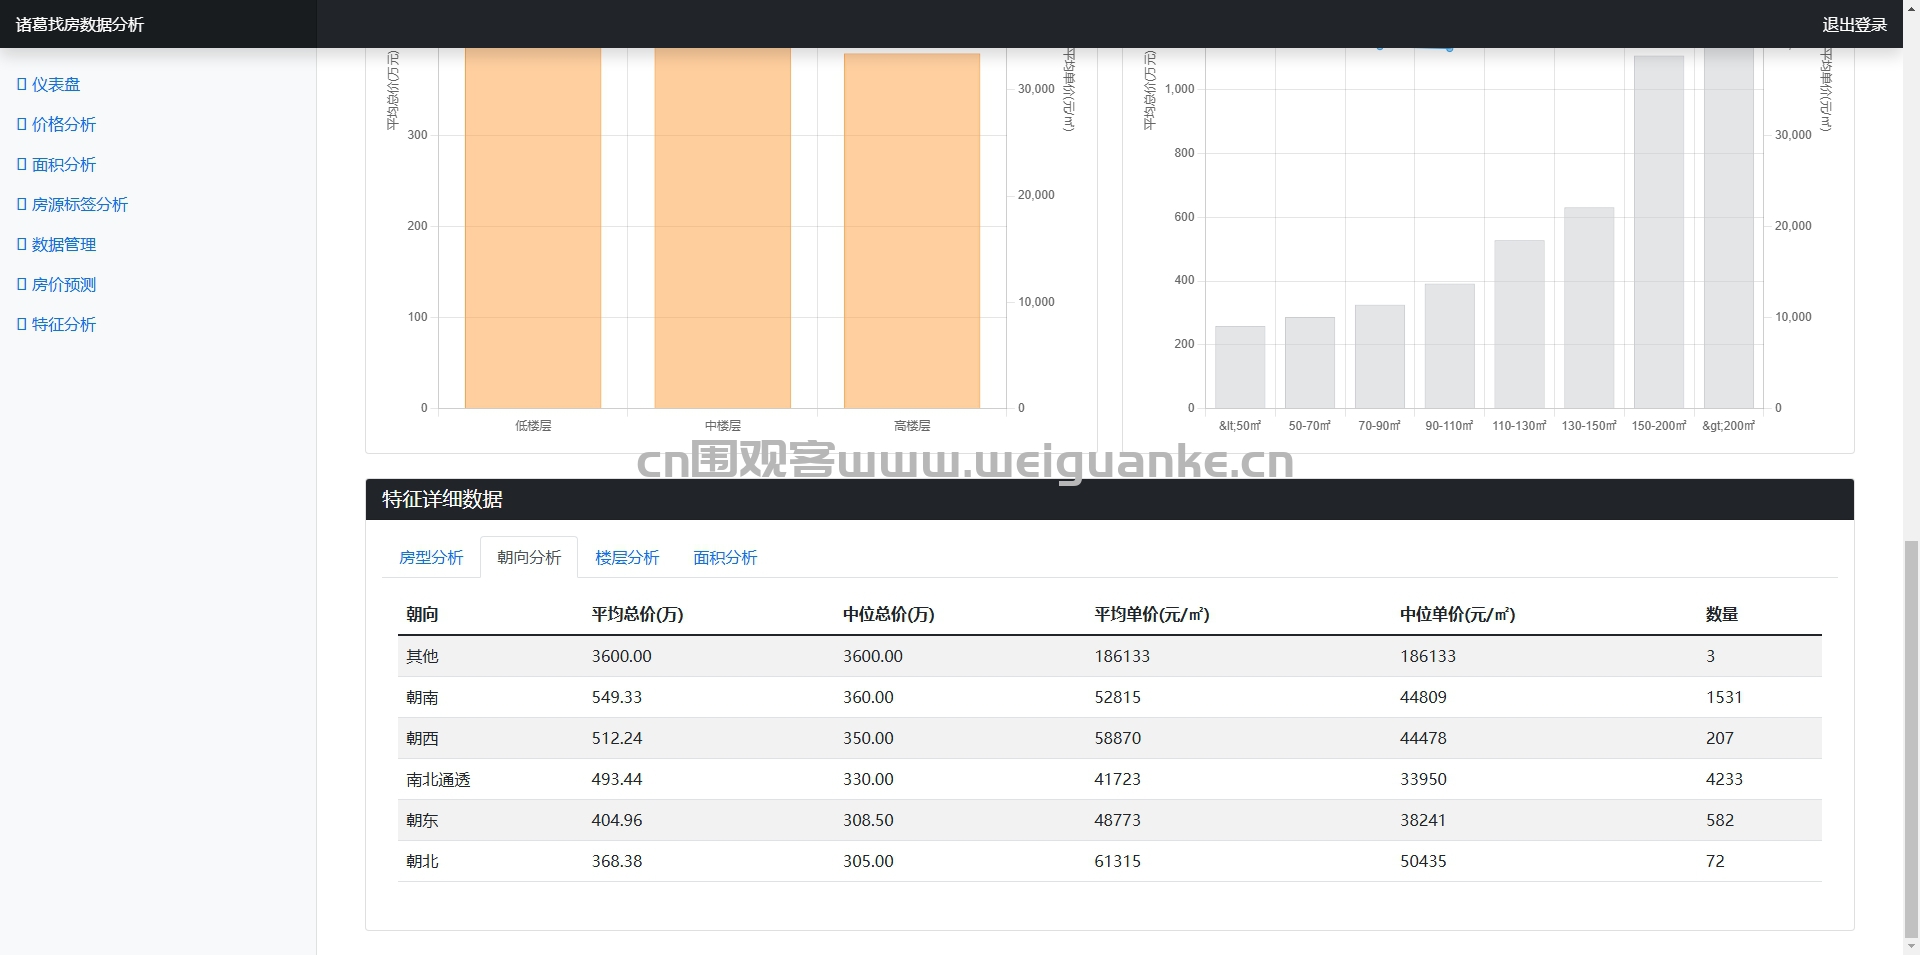Viewport: 1920px width, 955px height.
Task: Open the 价格分析 sidebar link
Action: pos(57,125)
